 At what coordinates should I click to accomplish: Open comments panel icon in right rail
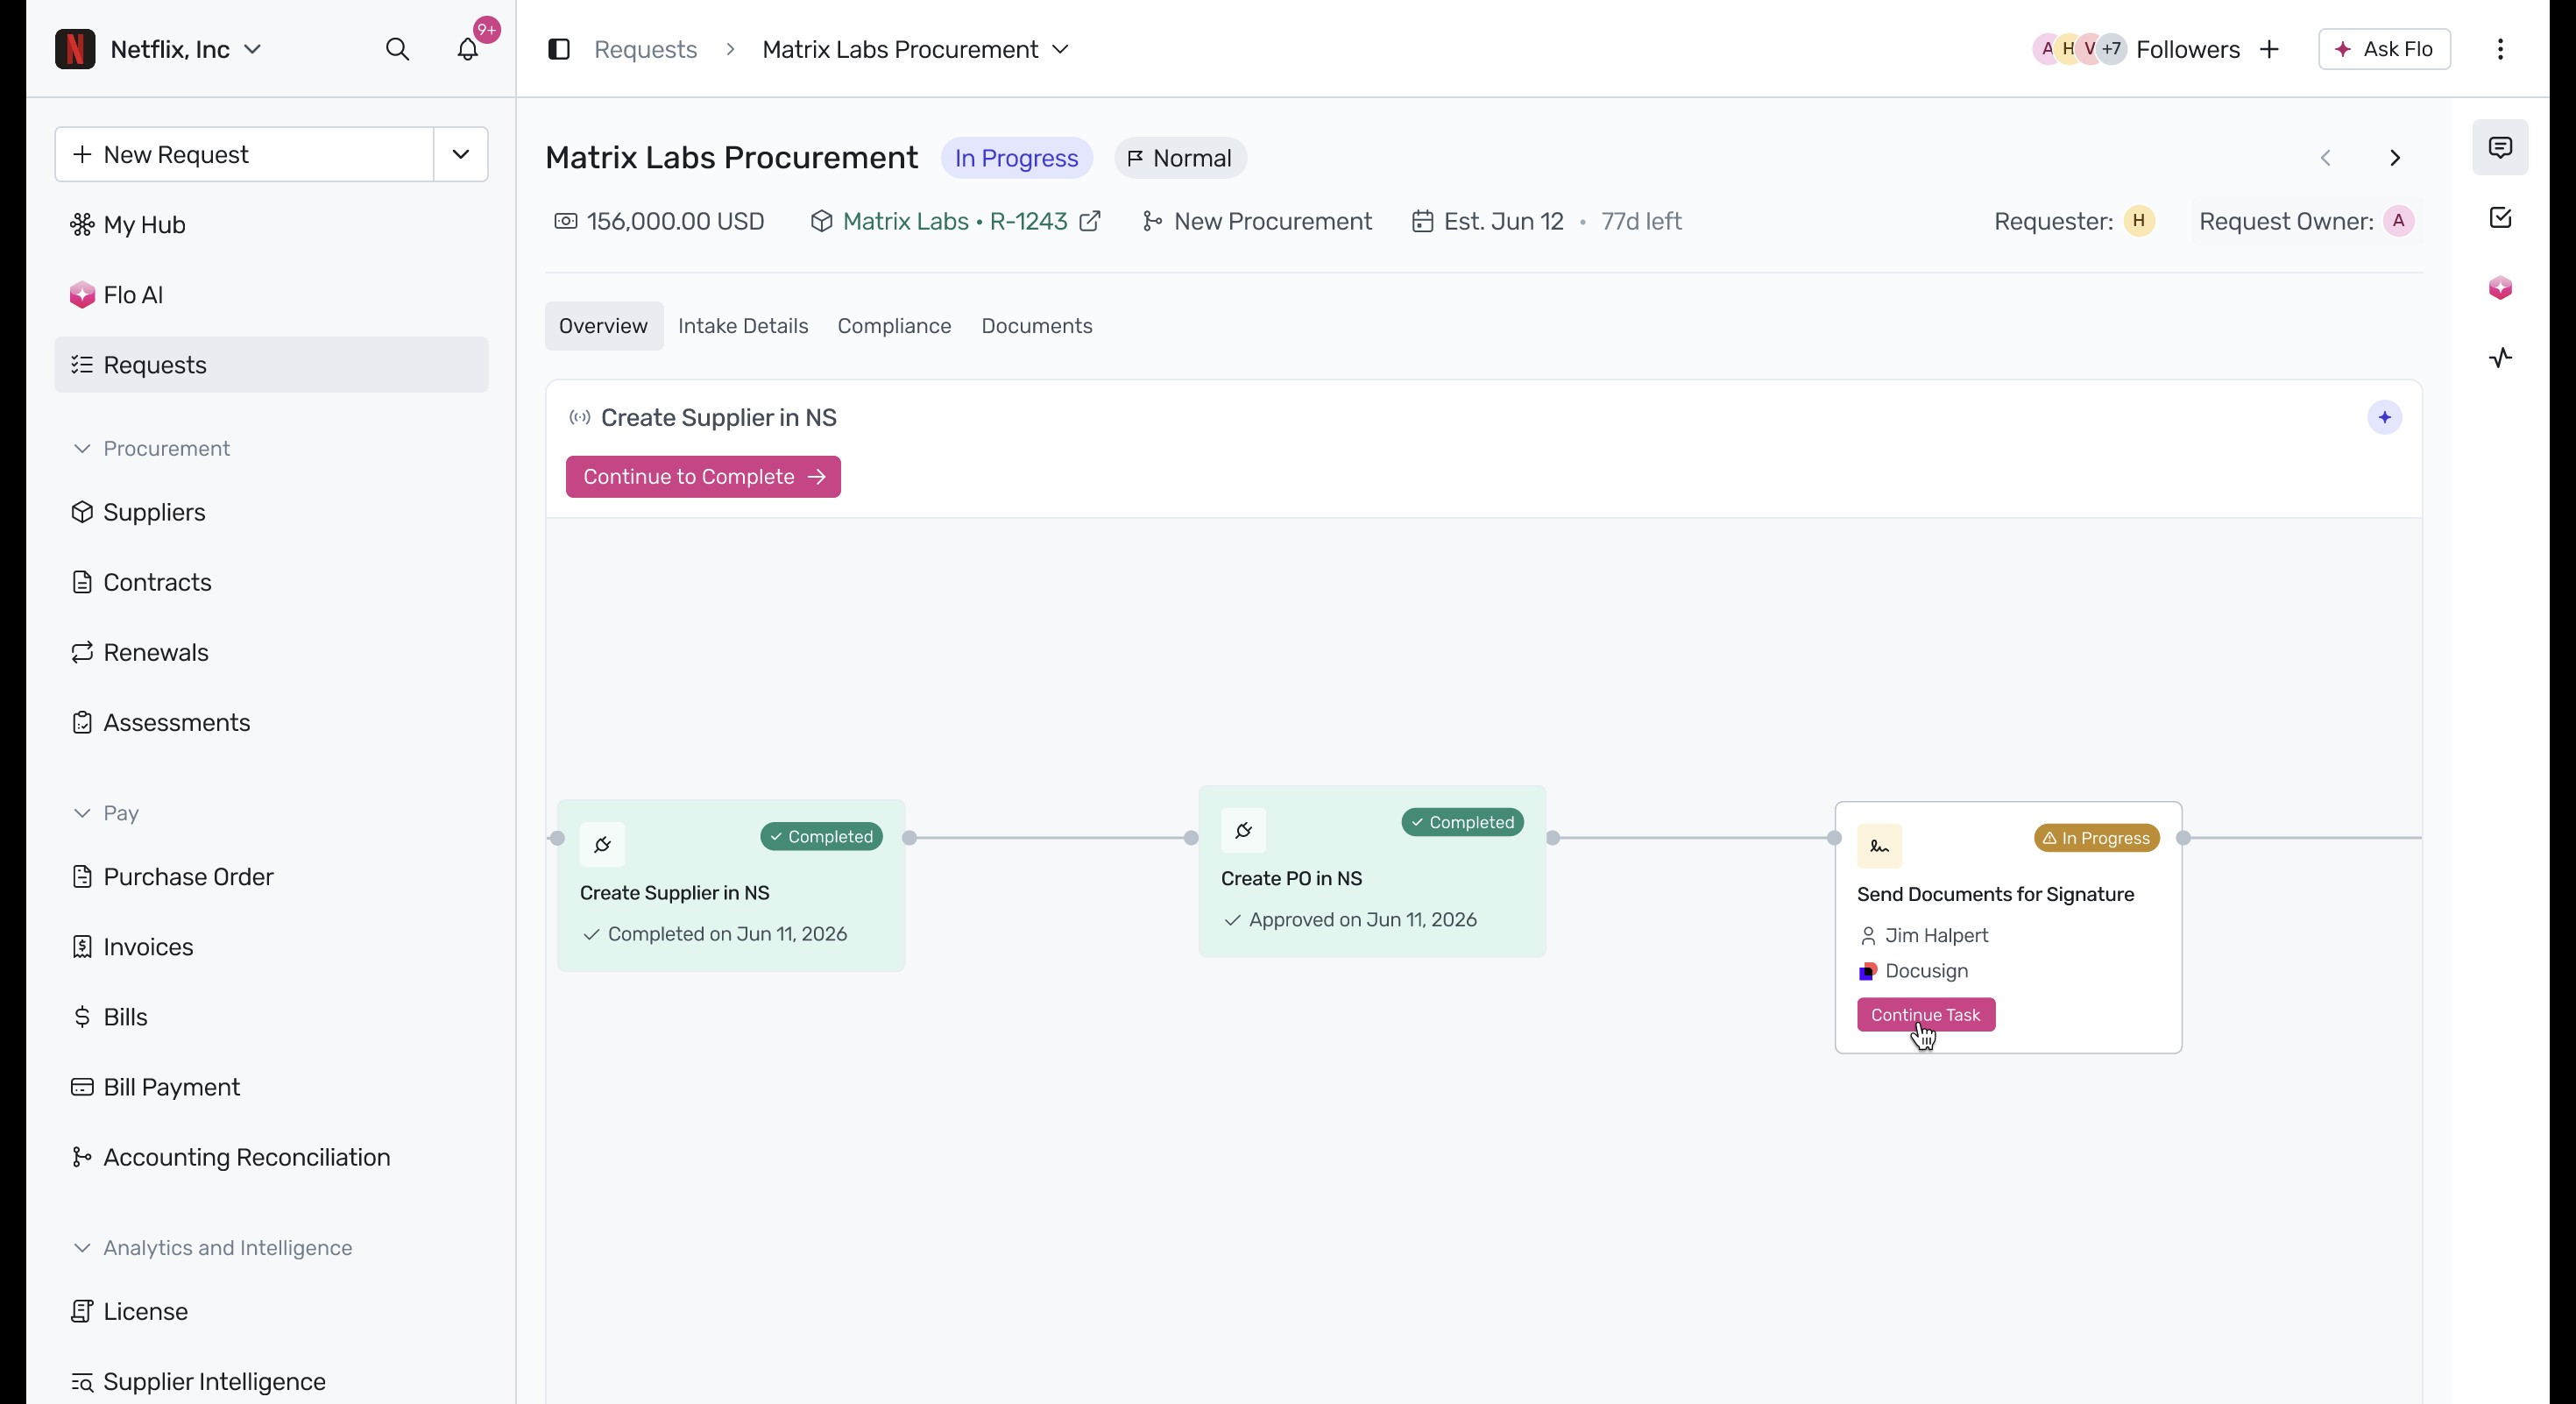pos(2500,148)
